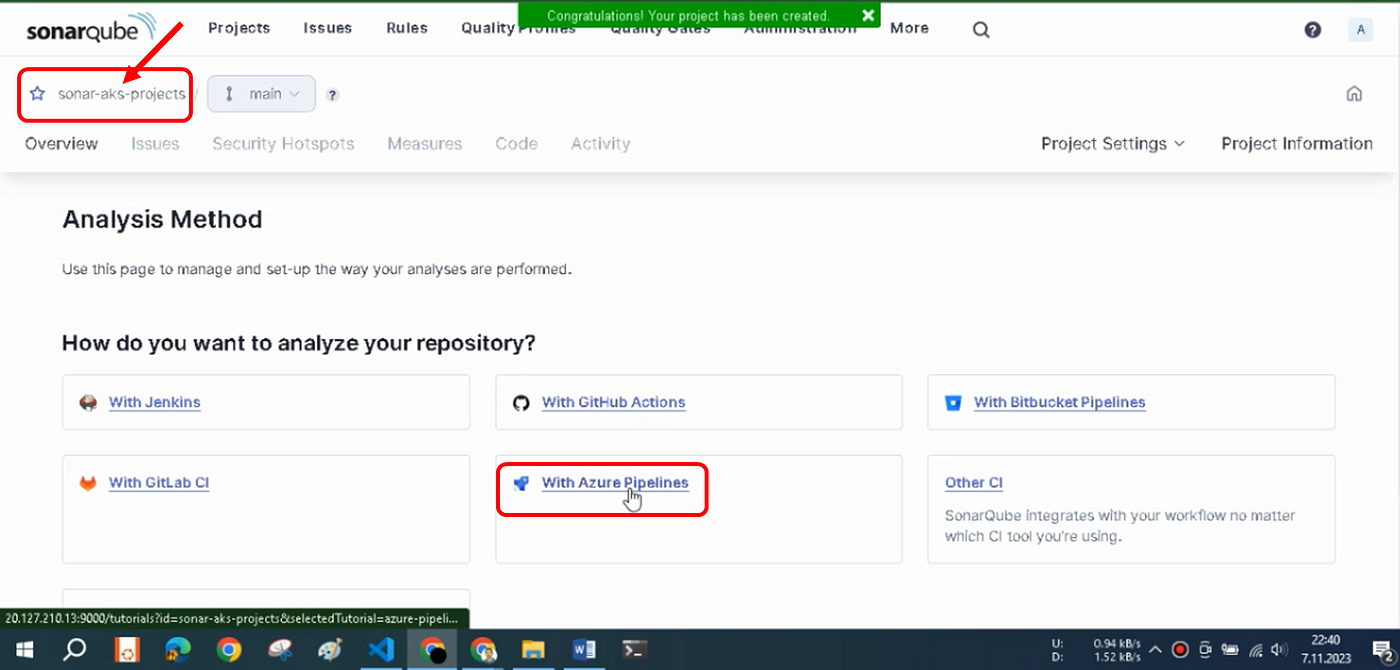The width and height of the screenshot is (1400, 670).
Task: Open the Code tab
Action: click(x=517, y=144)
